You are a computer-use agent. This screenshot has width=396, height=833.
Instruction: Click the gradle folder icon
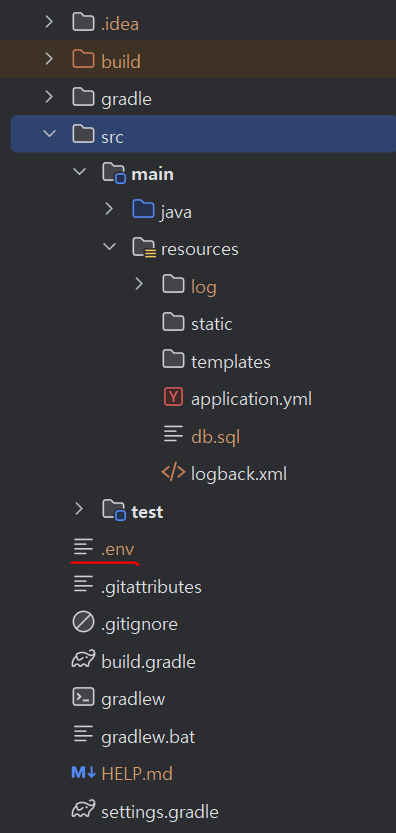click(x=83, y=97)
